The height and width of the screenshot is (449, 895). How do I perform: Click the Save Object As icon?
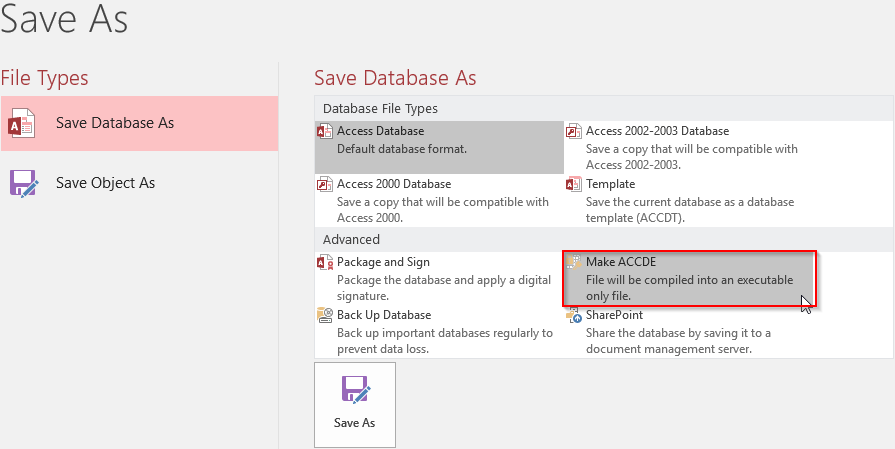(24, 183)
